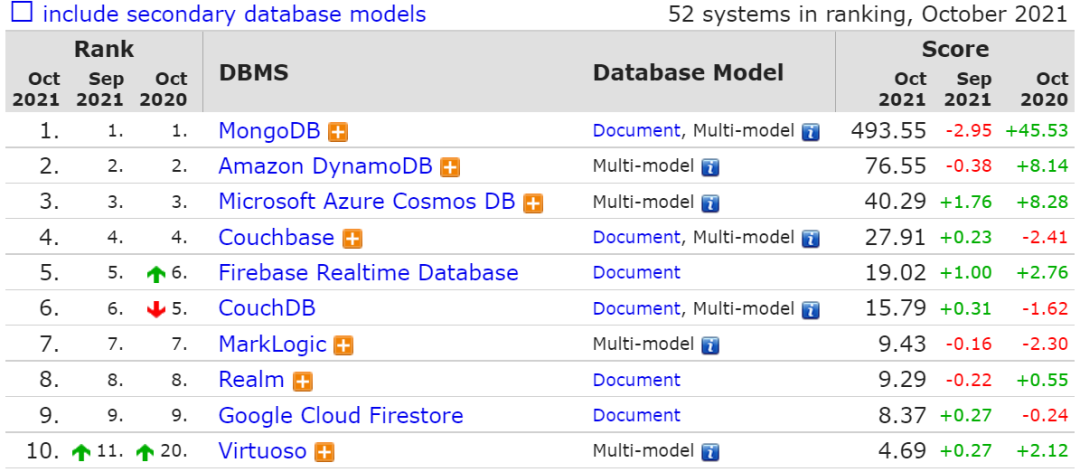Click the MarkLogic DBMS name
The image size is (1080, 472).
(272, 345)
